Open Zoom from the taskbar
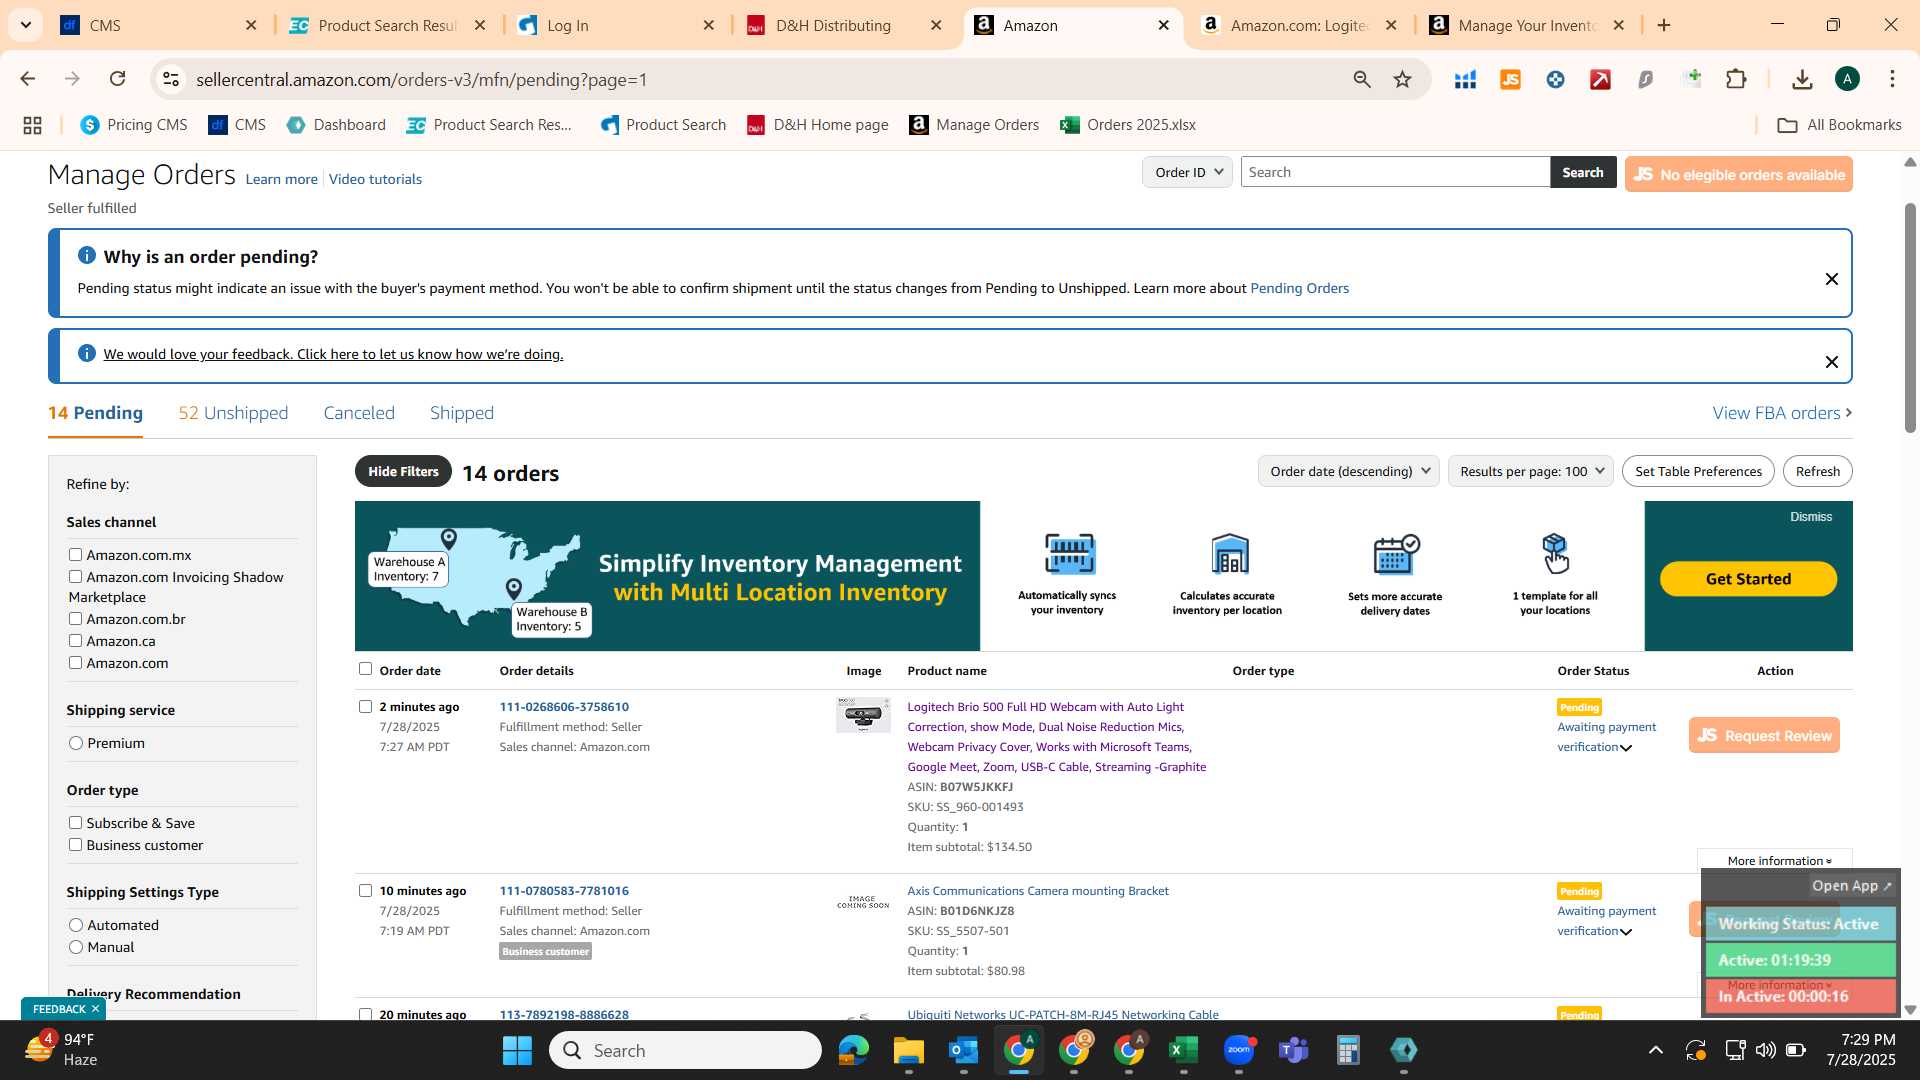 [1239, 1050]
